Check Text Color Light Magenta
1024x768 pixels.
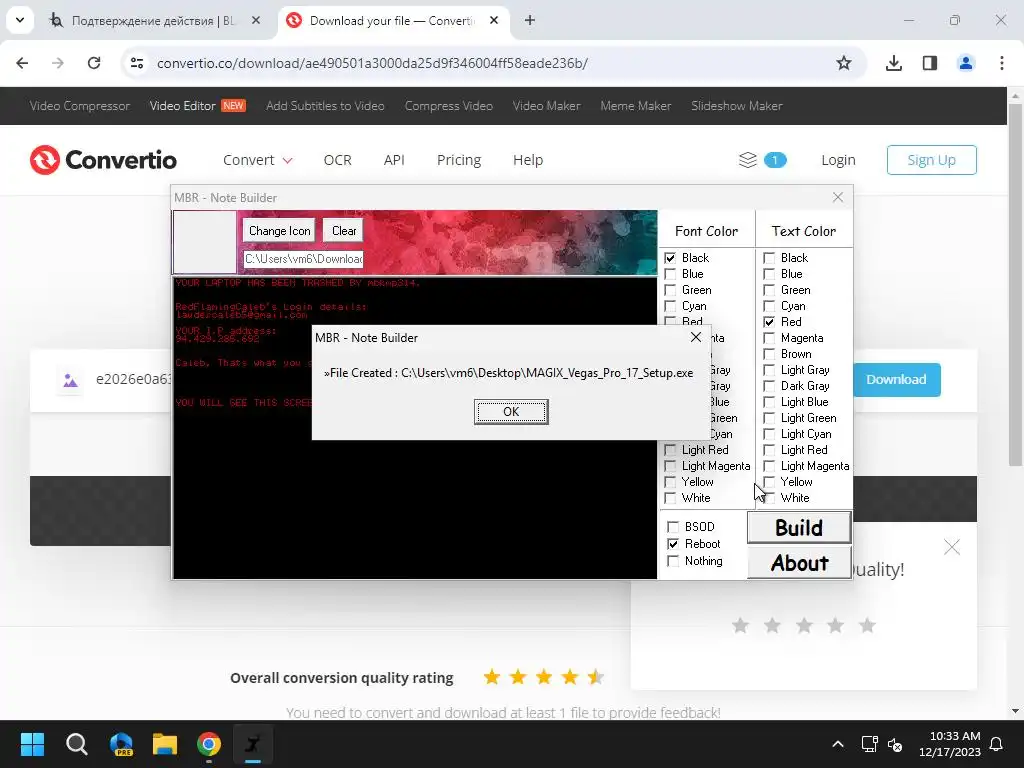tap(769, 466)
